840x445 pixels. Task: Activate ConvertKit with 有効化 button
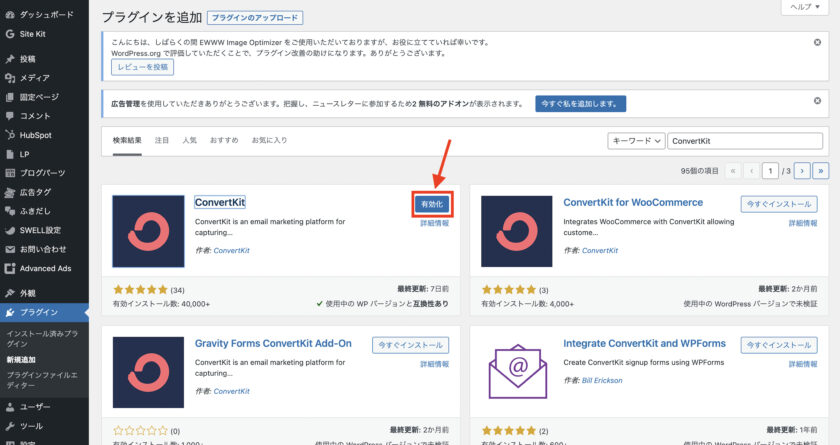tap(432, 204)
